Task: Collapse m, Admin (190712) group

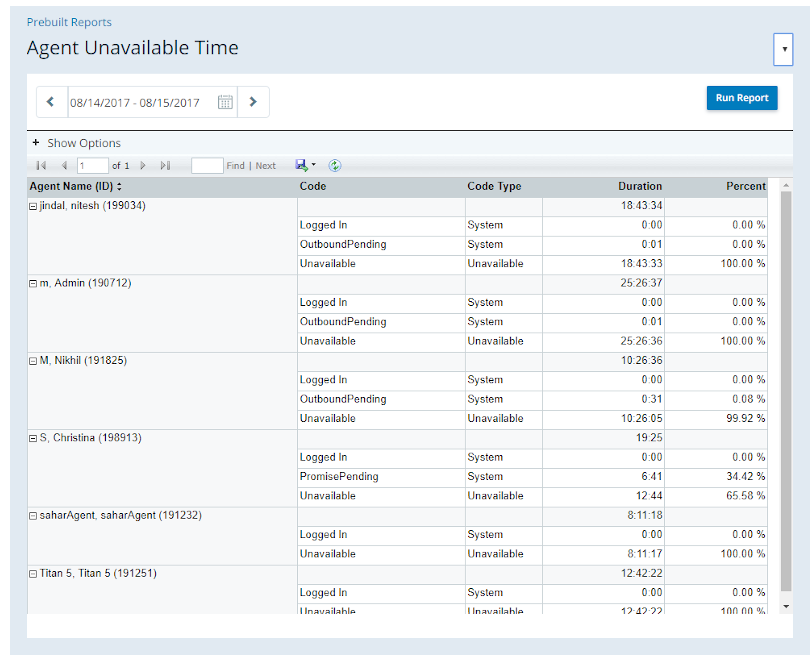Action: pos(33,284)
